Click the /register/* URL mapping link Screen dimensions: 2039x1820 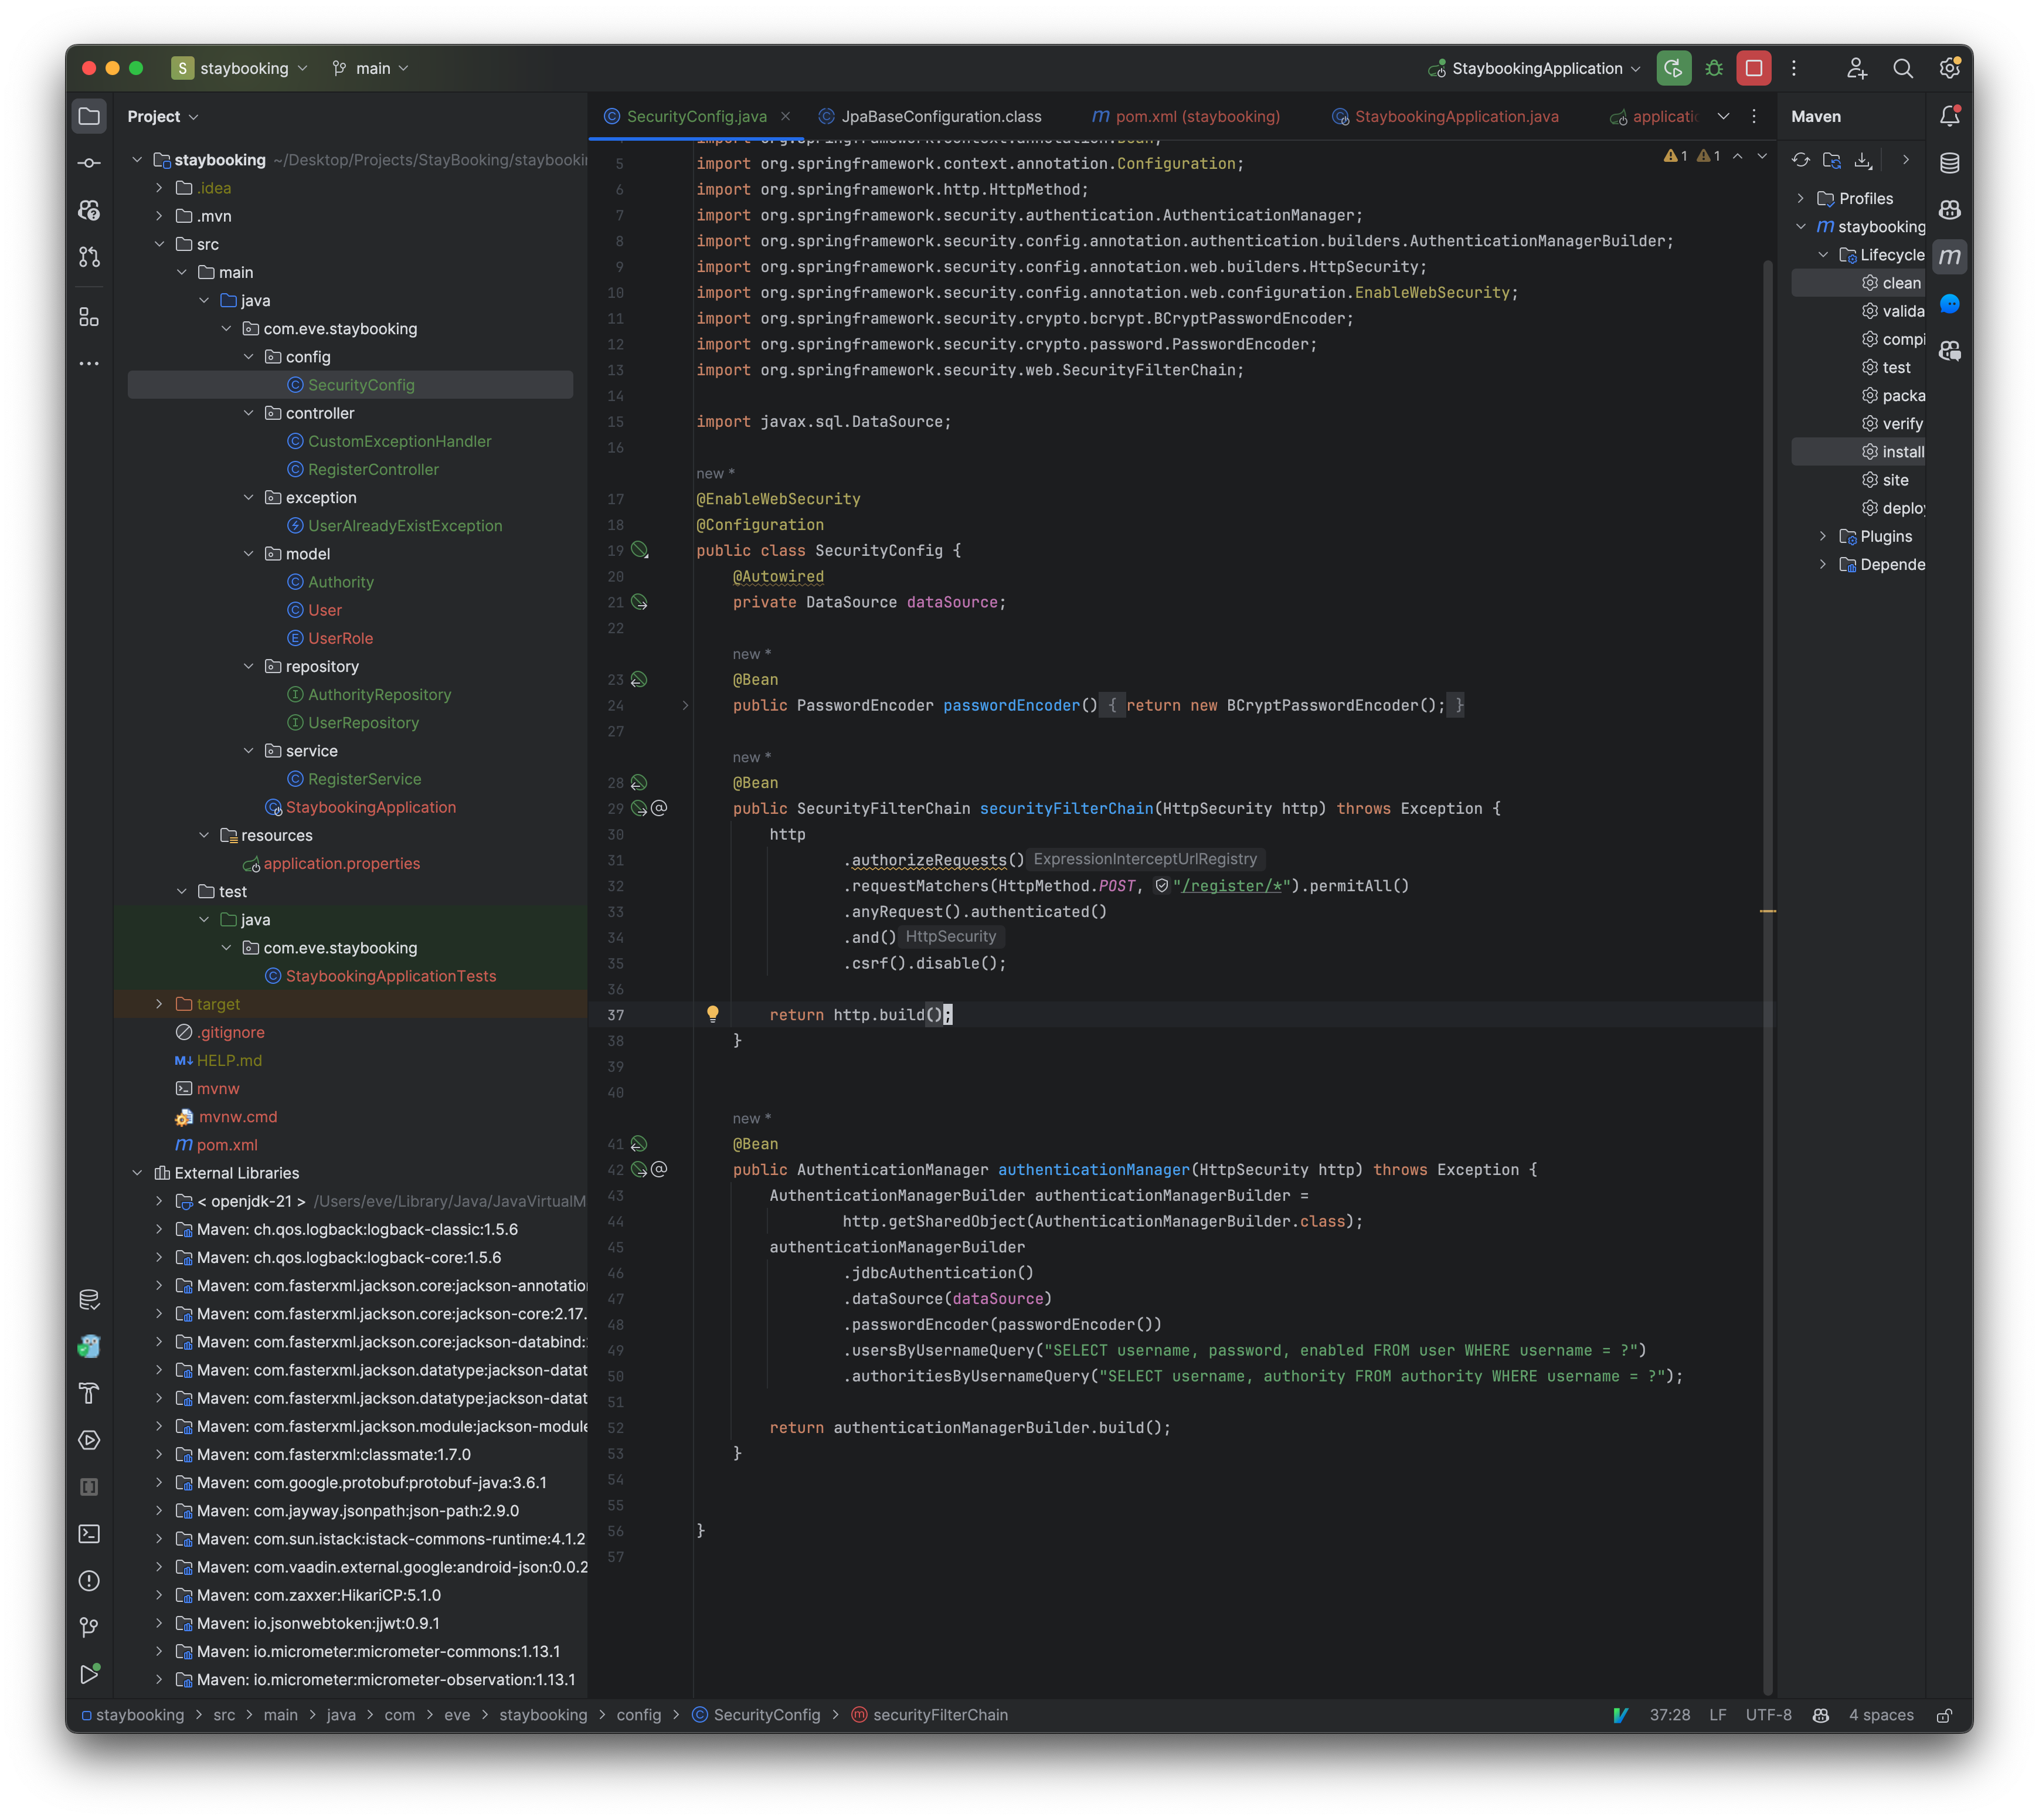pyautogui.click(x=1231, y=886)
